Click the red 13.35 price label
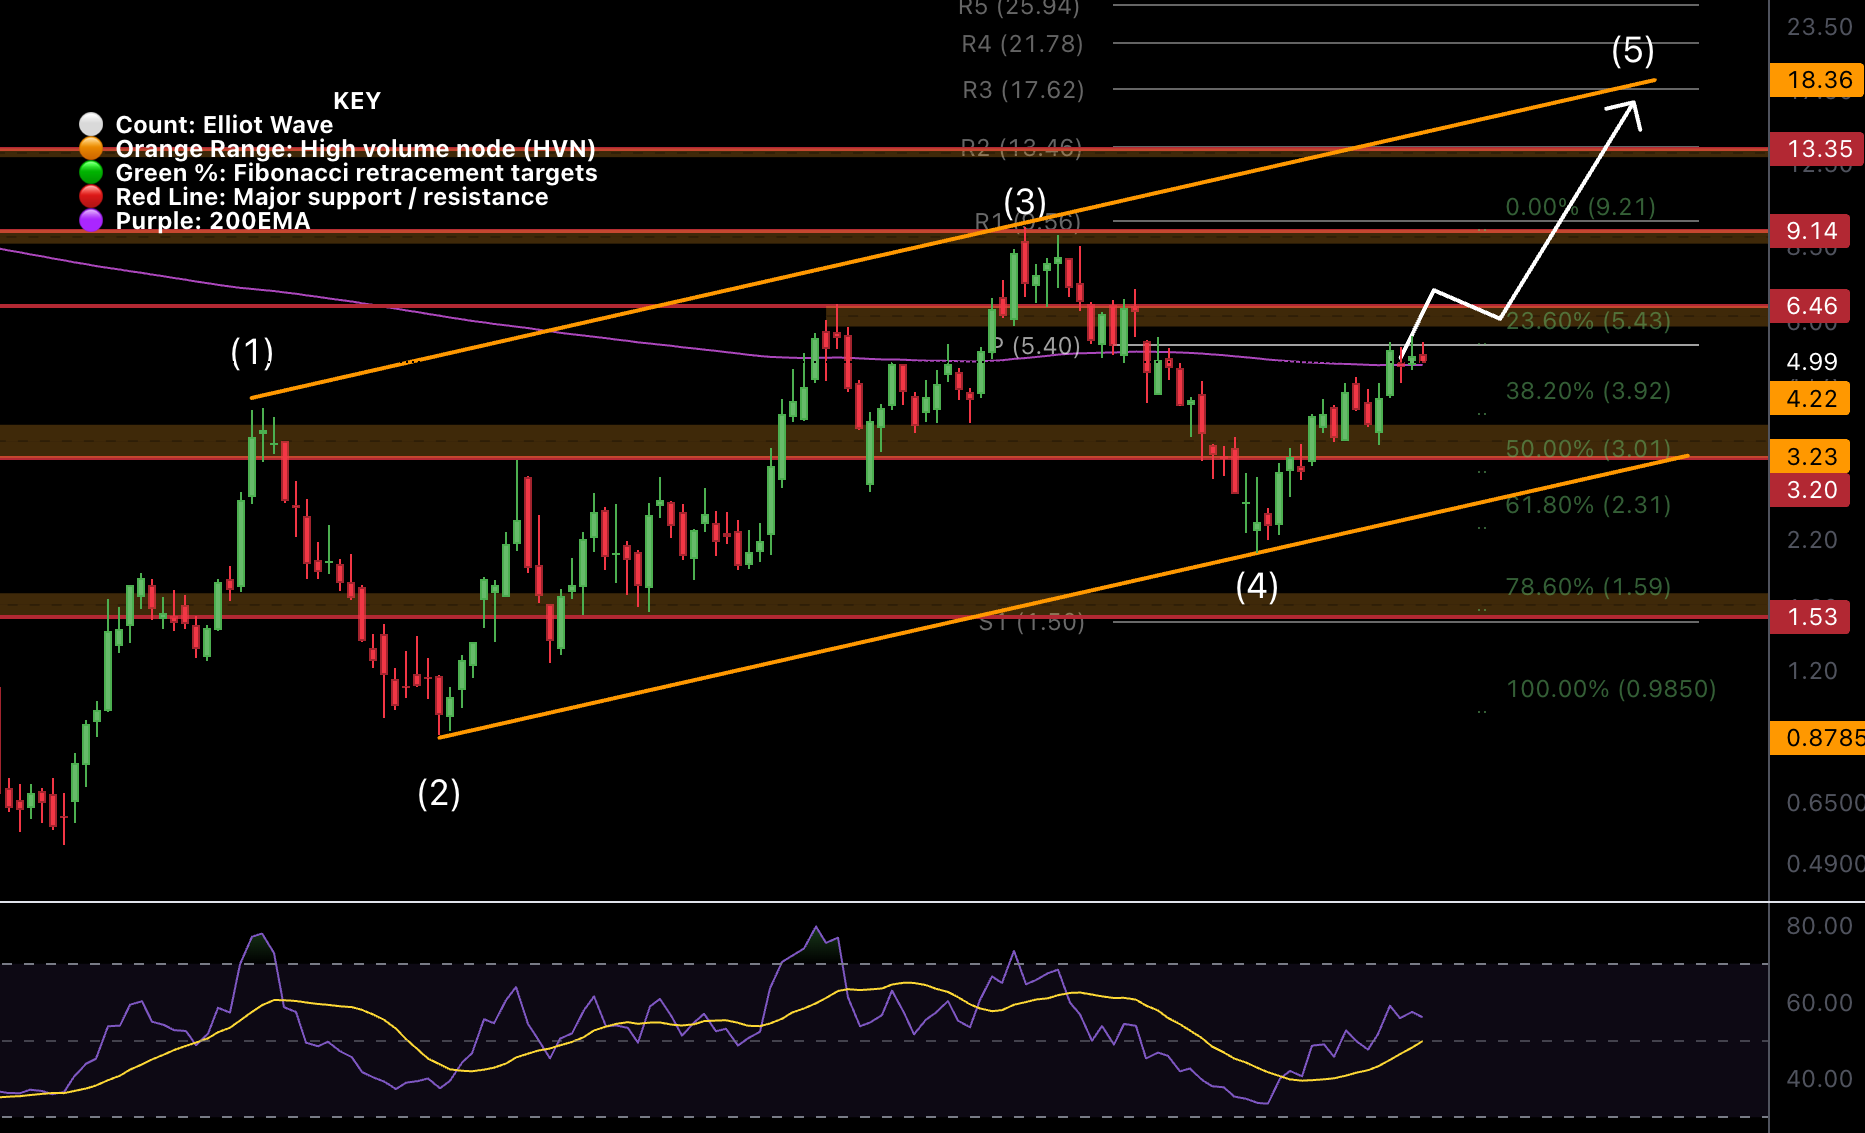 (1817, 149)
